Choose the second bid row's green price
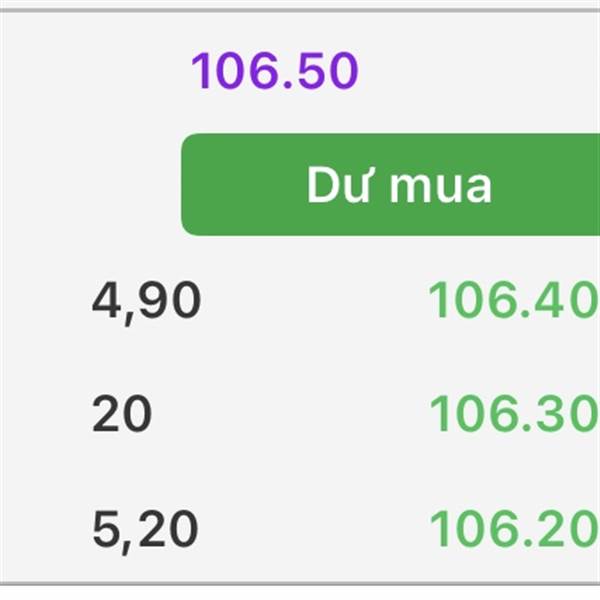This screenshot has width=600, height=600. [513, 414]
